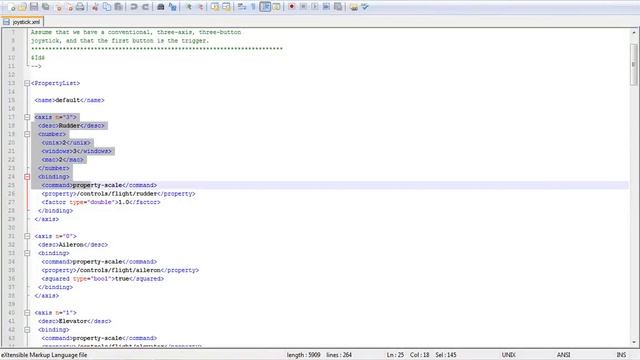Create a new document with New icon
This screenshot has height=360, width=640.
point(11,7)
